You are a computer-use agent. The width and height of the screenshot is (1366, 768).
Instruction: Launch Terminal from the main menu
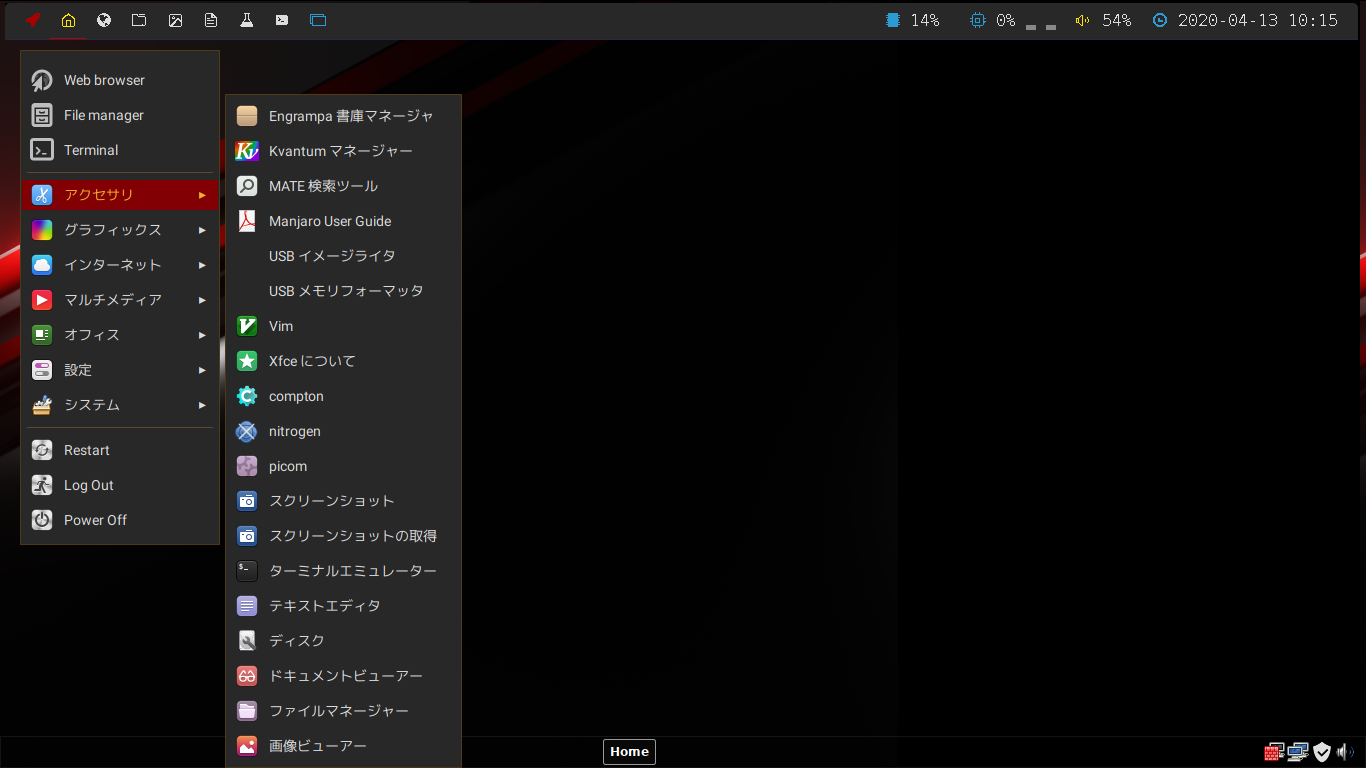click(119, 150)
